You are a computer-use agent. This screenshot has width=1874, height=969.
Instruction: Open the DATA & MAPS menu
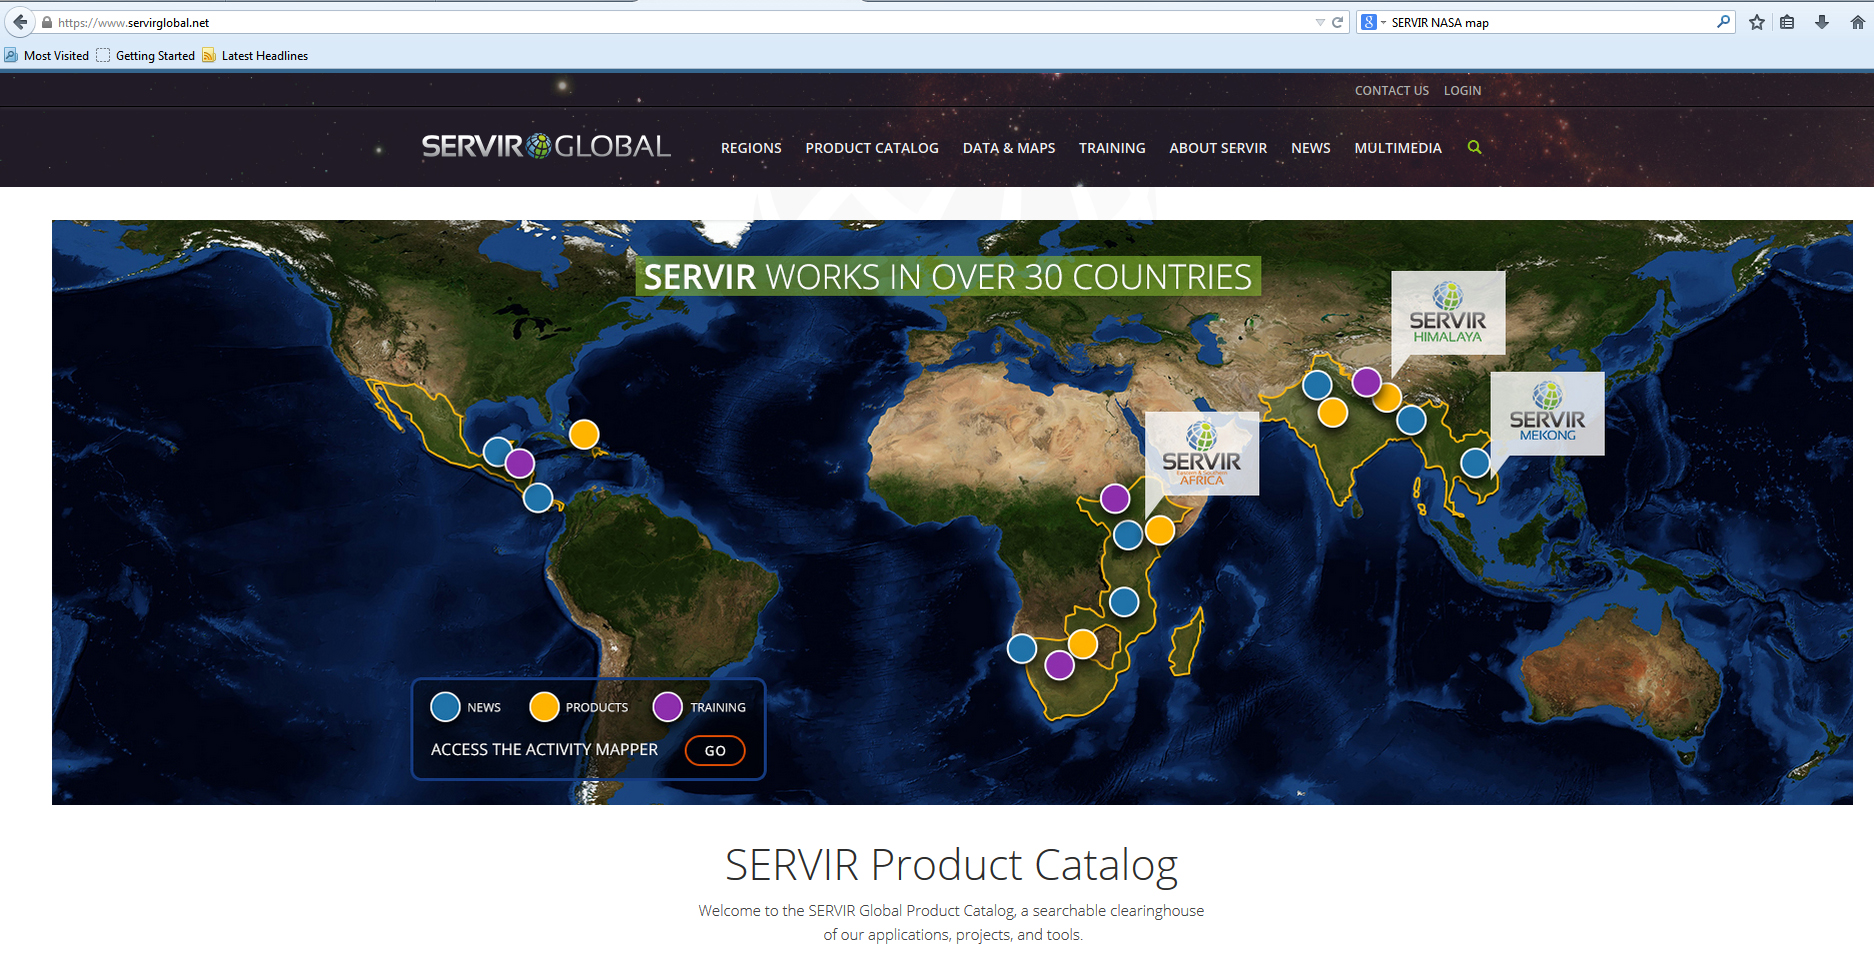[x=1009, y=148]
